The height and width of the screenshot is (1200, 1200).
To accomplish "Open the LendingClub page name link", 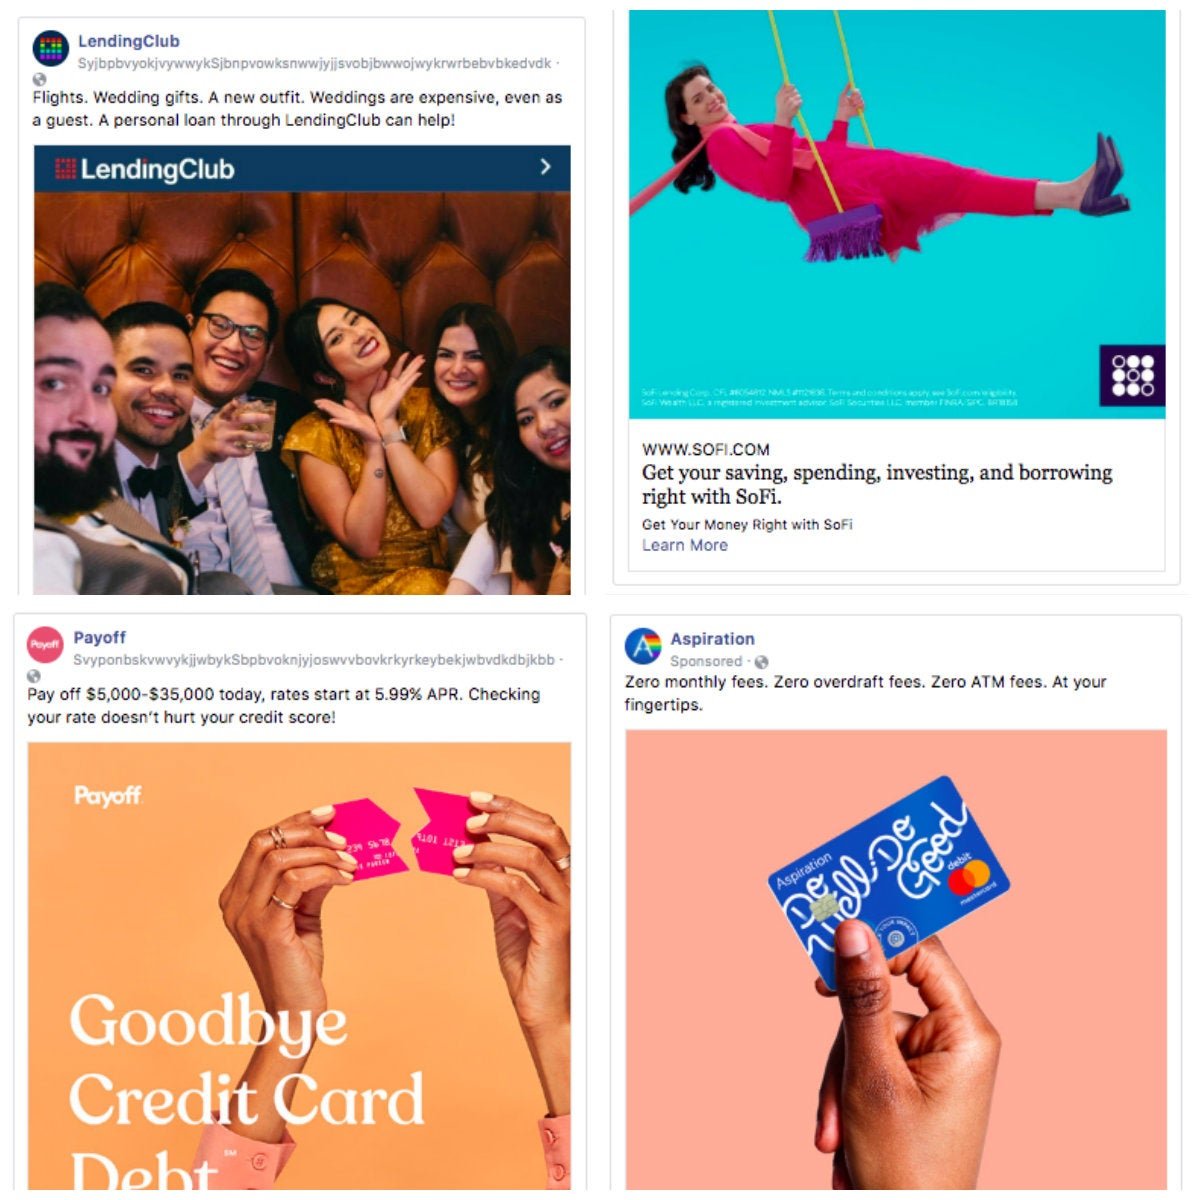I will tap(129, 41).
